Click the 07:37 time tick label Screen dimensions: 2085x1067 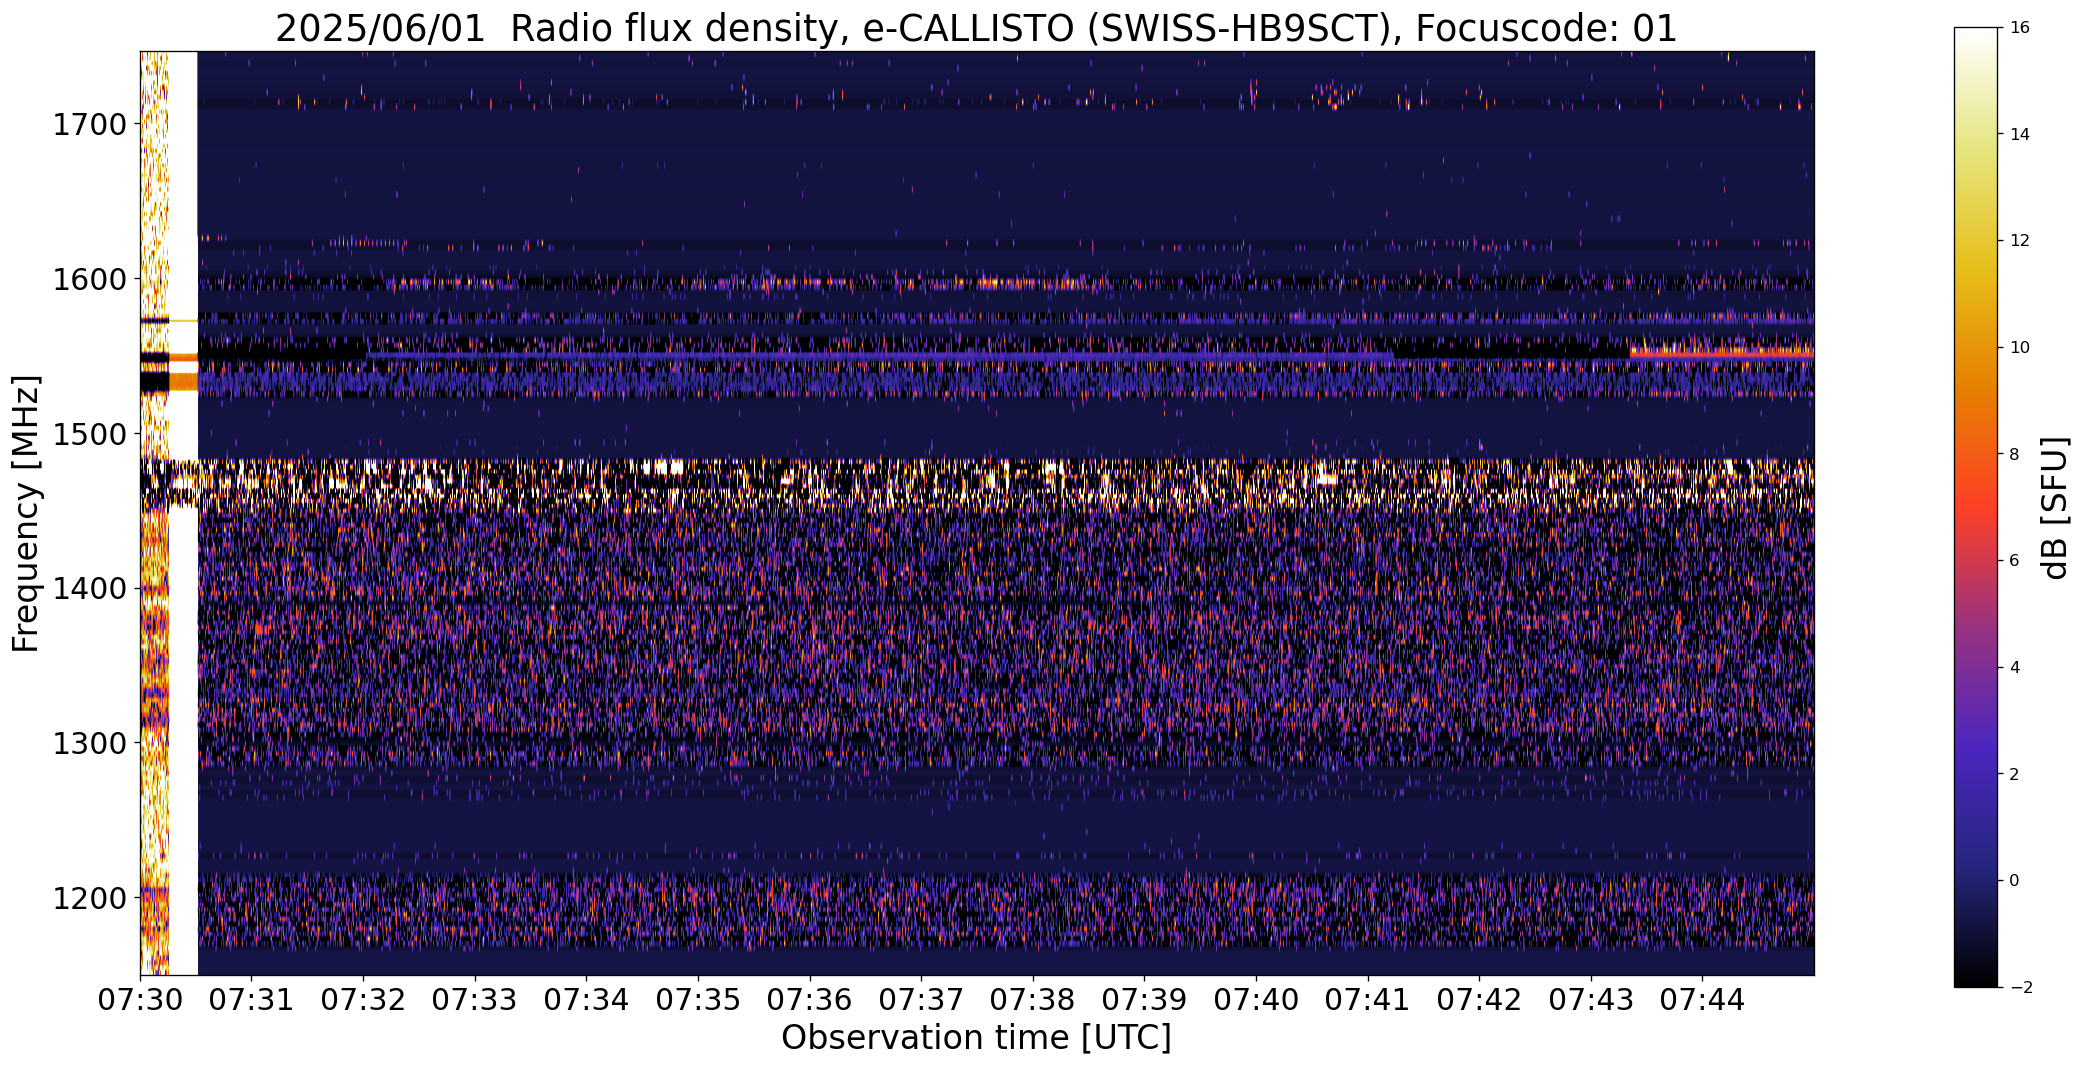pos(921,1000)
